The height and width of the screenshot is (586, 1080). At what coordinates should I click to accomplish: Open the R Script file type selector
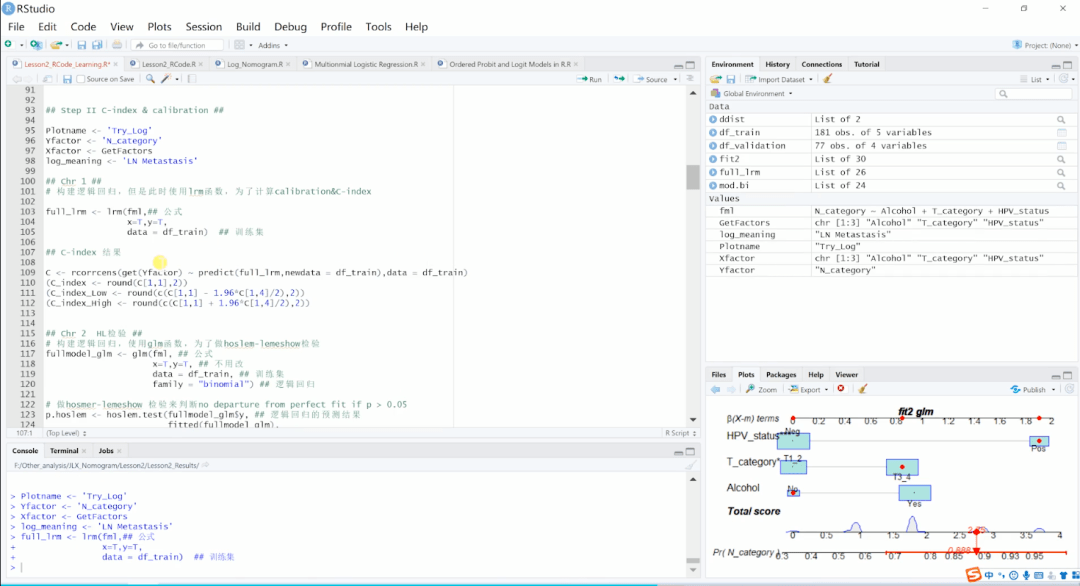680,433
